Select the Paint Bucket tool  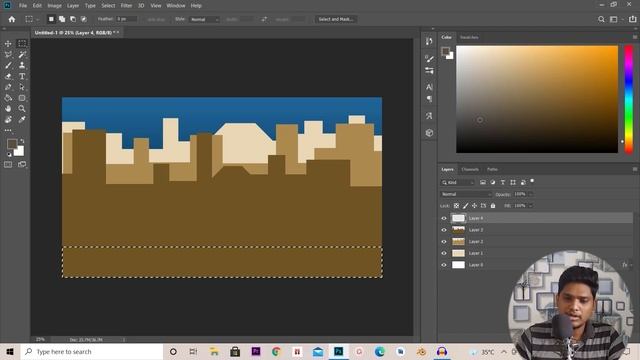[8, 98]
